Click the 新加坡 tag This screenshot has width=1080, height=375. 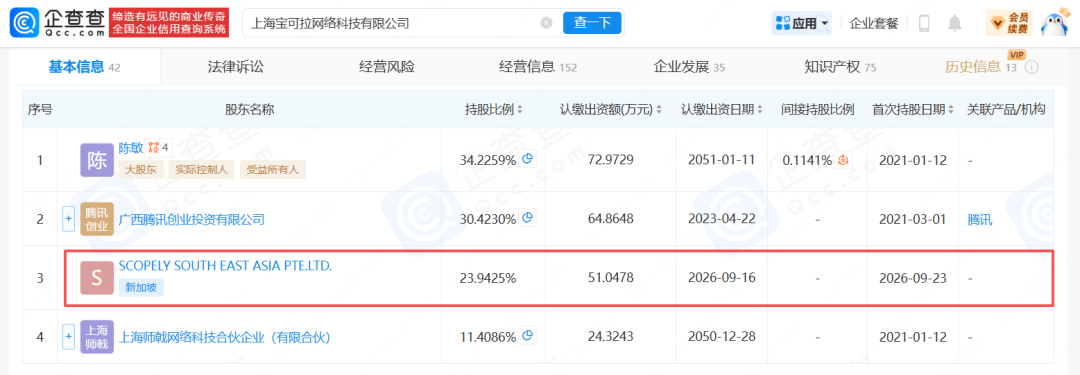coord(141,287)
